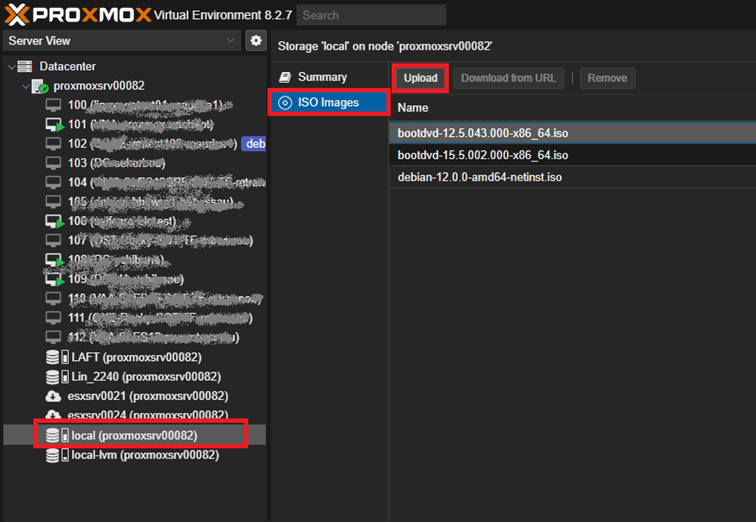Select bootdvd-15.5.002.000-x86_64.iso row
The image size is (756, 523).
[483, 155]
